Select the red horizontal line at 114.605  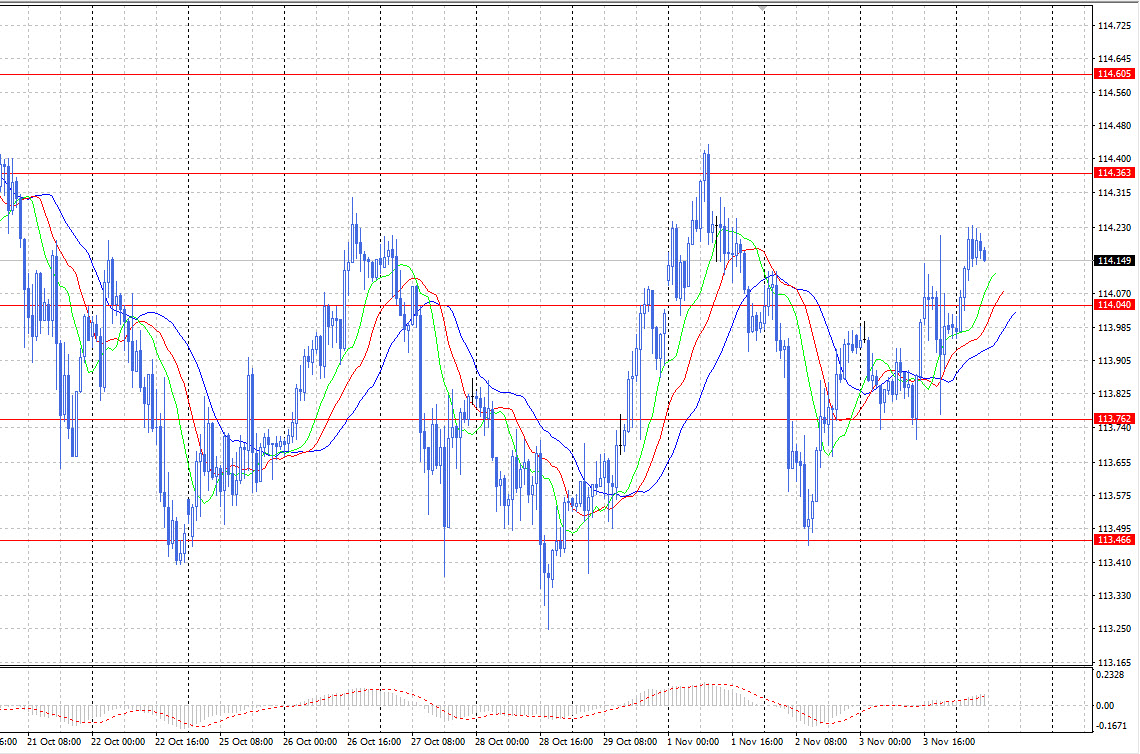tap(546, 74)
